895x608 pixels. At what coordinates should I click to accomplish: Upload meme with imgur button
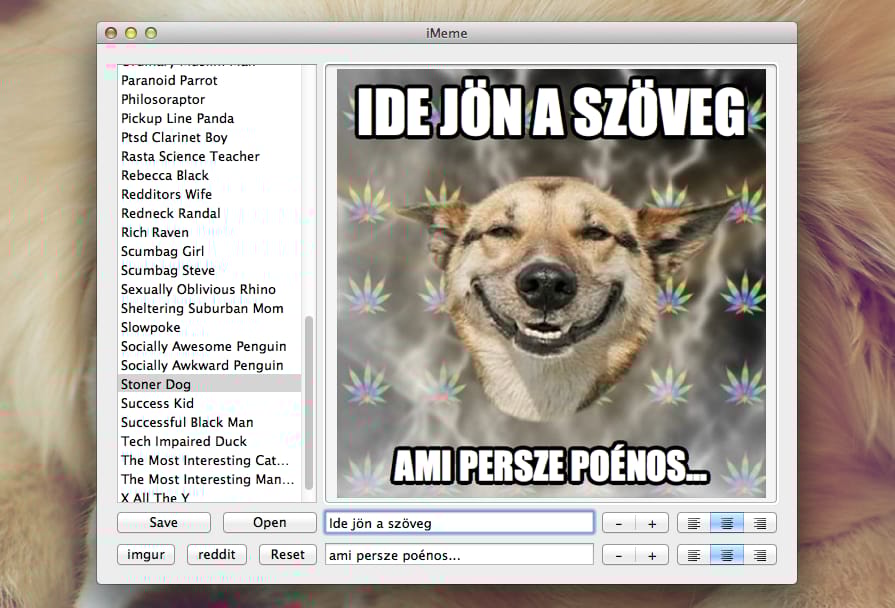[x=146, y=554]
